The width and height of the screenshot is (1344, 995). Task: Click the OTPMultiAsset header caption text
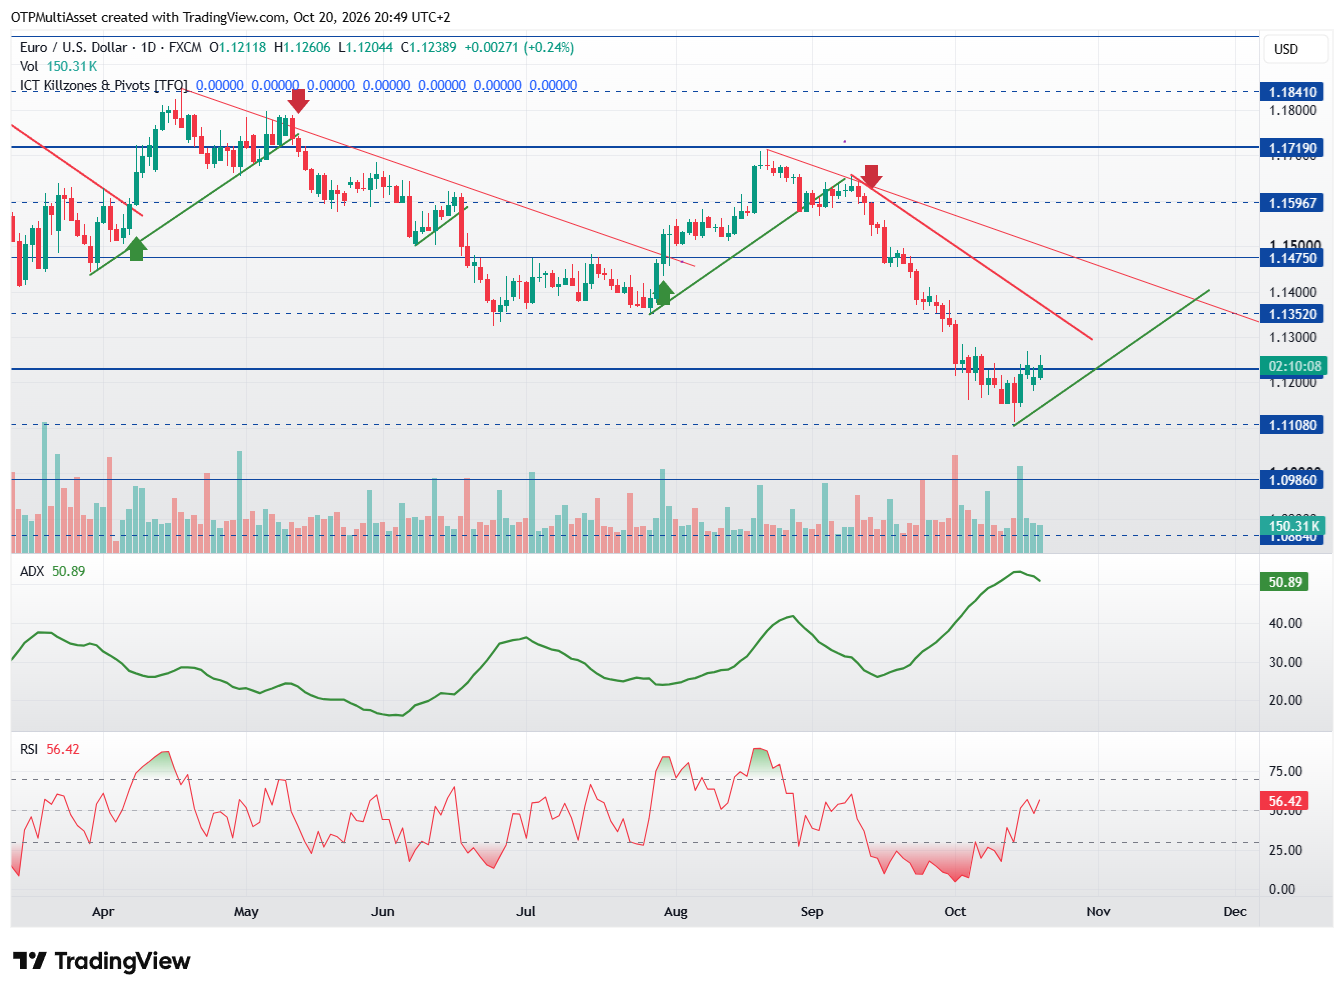coord(230,17)
